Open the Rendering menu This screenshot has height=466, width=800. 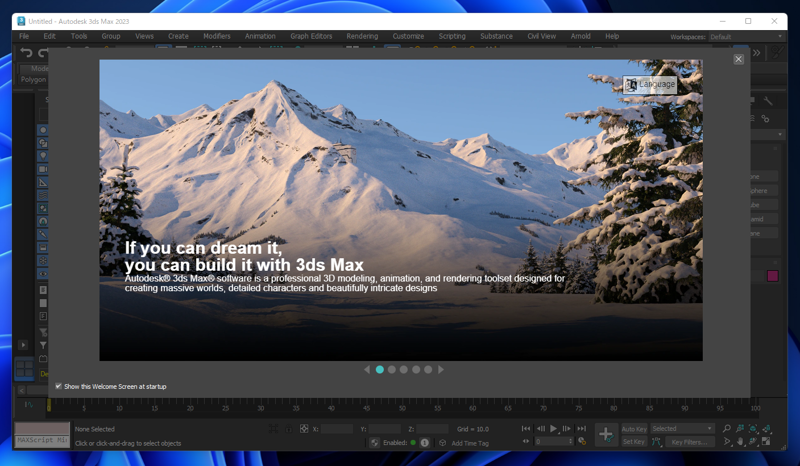coord(362,36)
